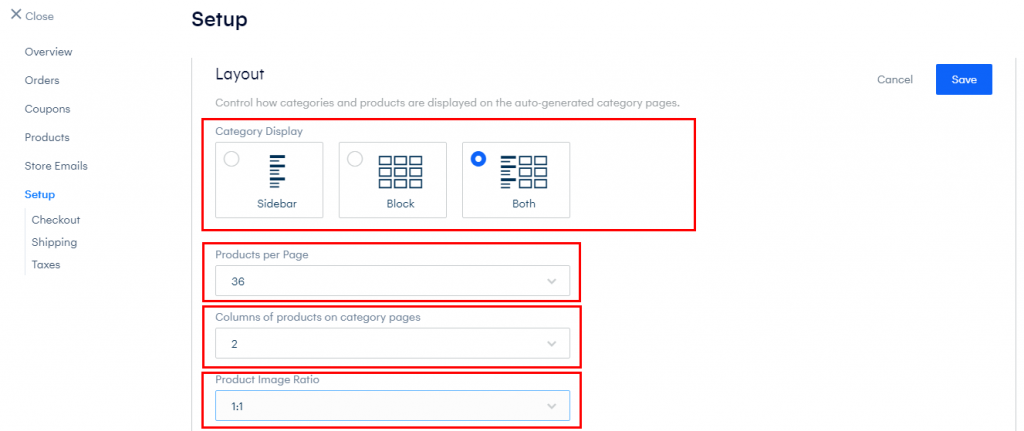
Task: Close the settings panel
Action: click(x=32, y=16)
